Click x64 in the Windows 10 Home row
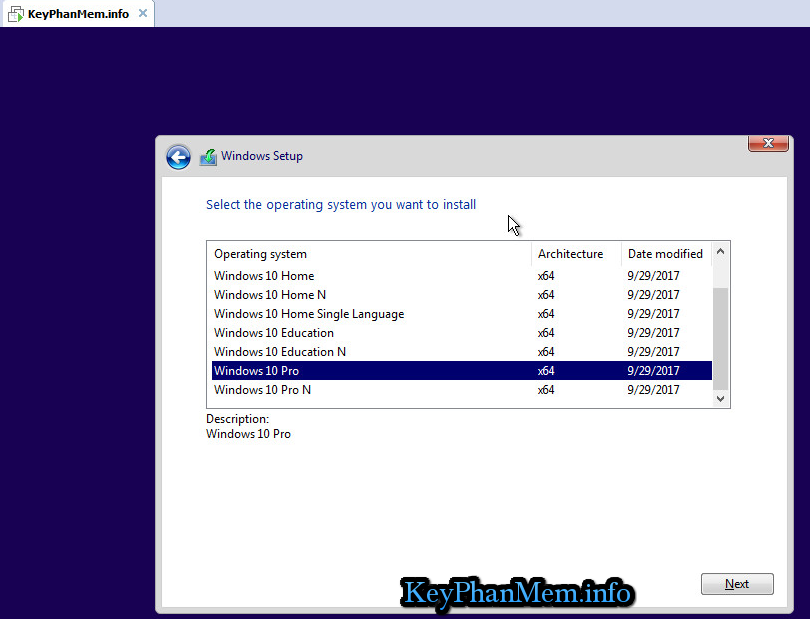 (546, 276)
